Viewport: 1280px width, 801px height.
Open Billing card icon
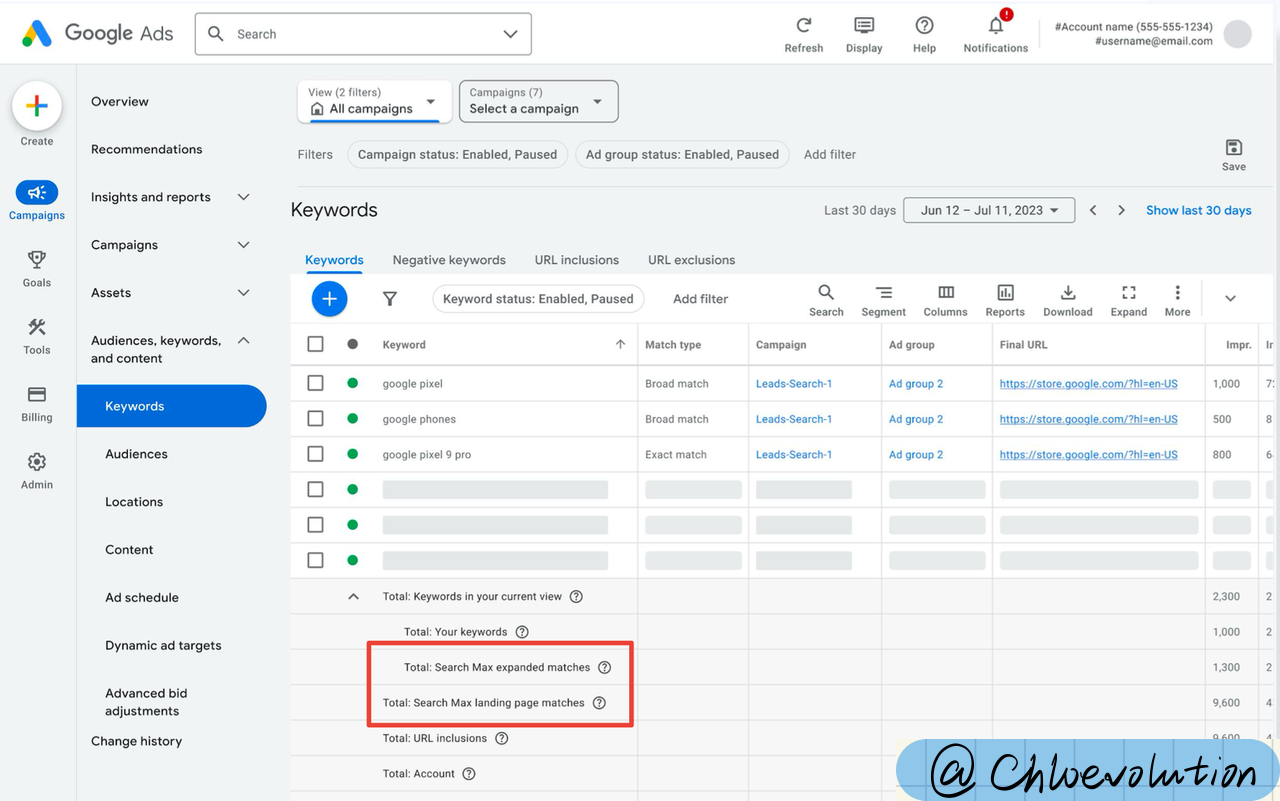click(x=37, y=394)
